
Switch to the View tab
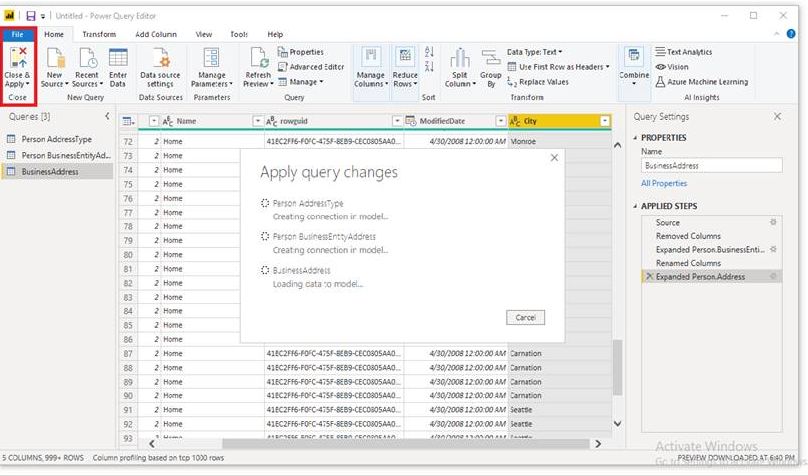(x=204, y=35)
